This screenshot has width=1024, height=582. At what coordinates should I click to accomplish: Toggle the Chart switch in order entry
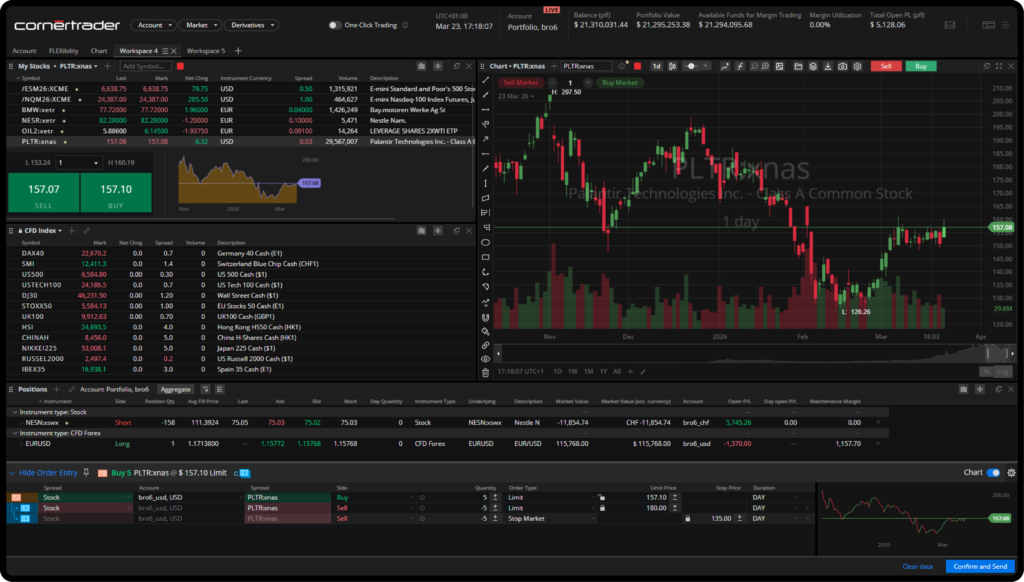(993, 473)
